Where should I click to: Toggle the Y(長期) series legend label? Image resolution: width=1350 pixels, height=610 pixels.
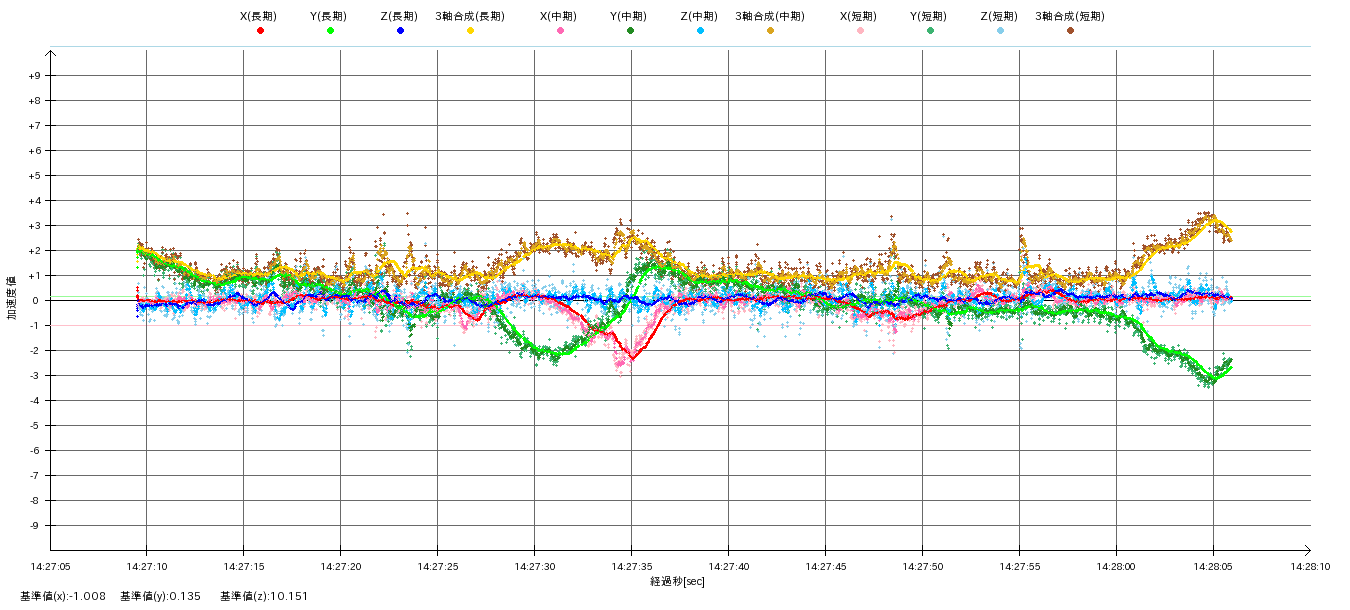(x=329, y=16)
